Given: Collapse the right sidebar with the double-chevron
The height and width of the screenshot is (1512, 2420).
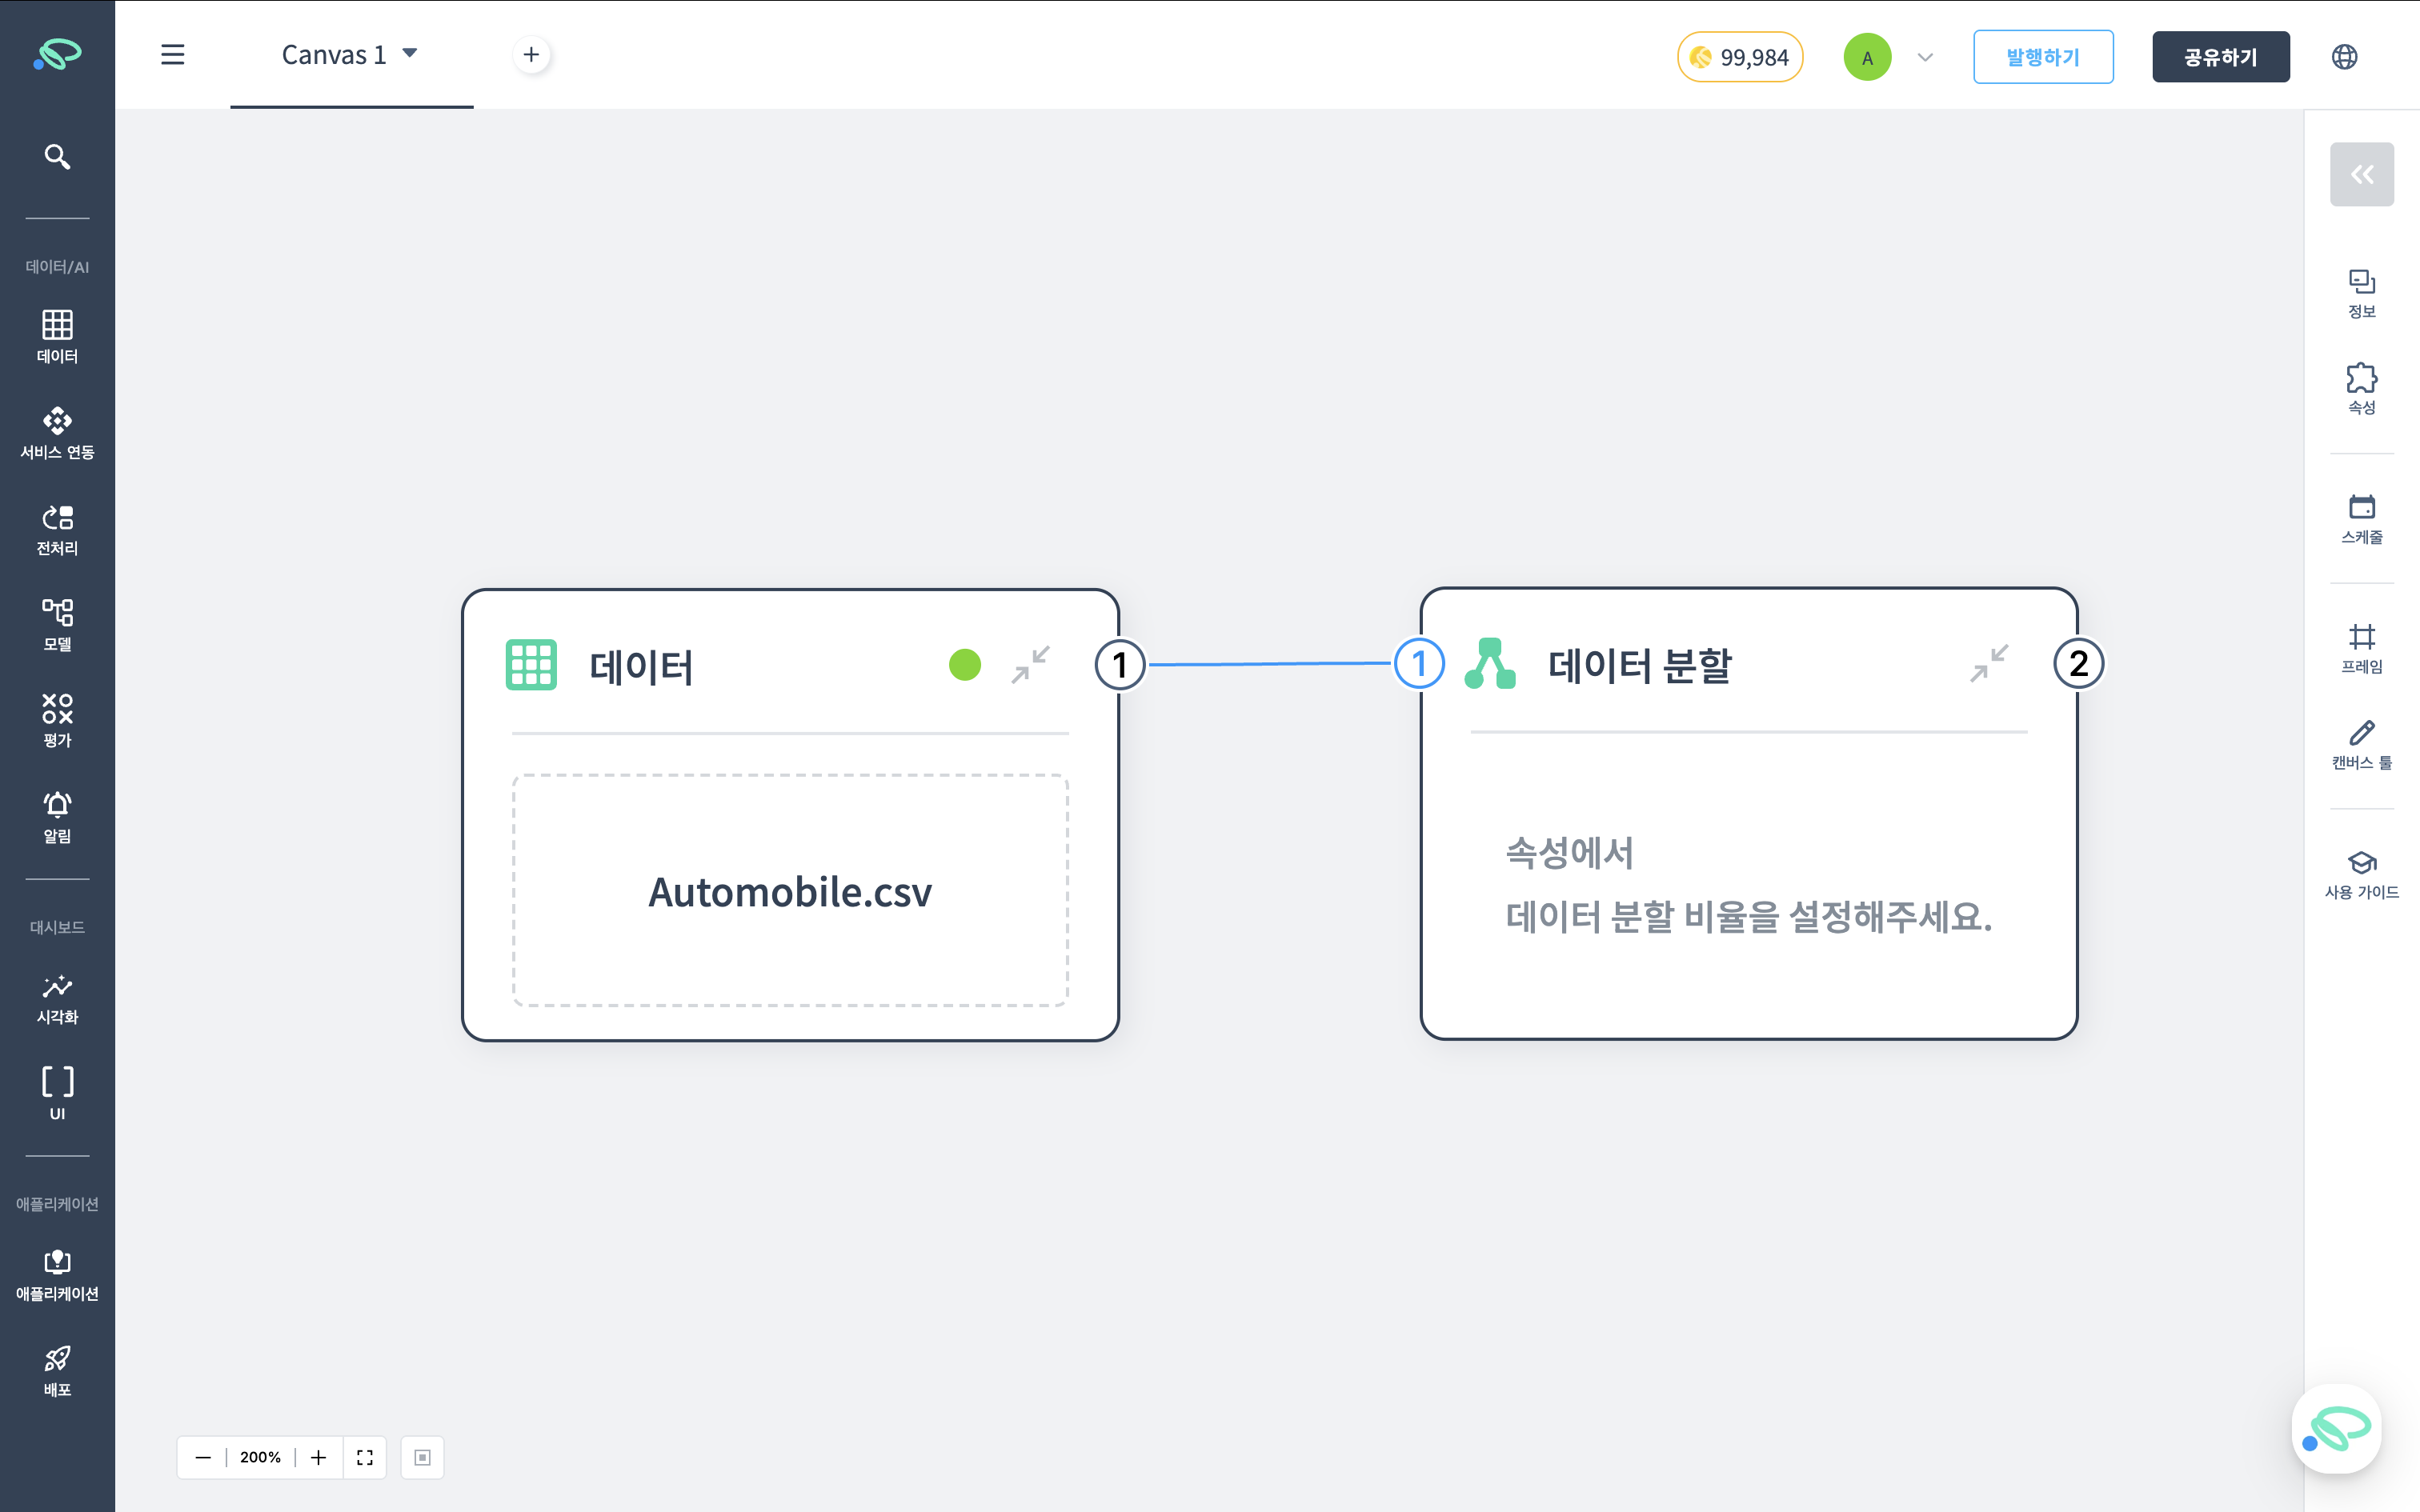Looking at the screenshot, I should 2362,174.
